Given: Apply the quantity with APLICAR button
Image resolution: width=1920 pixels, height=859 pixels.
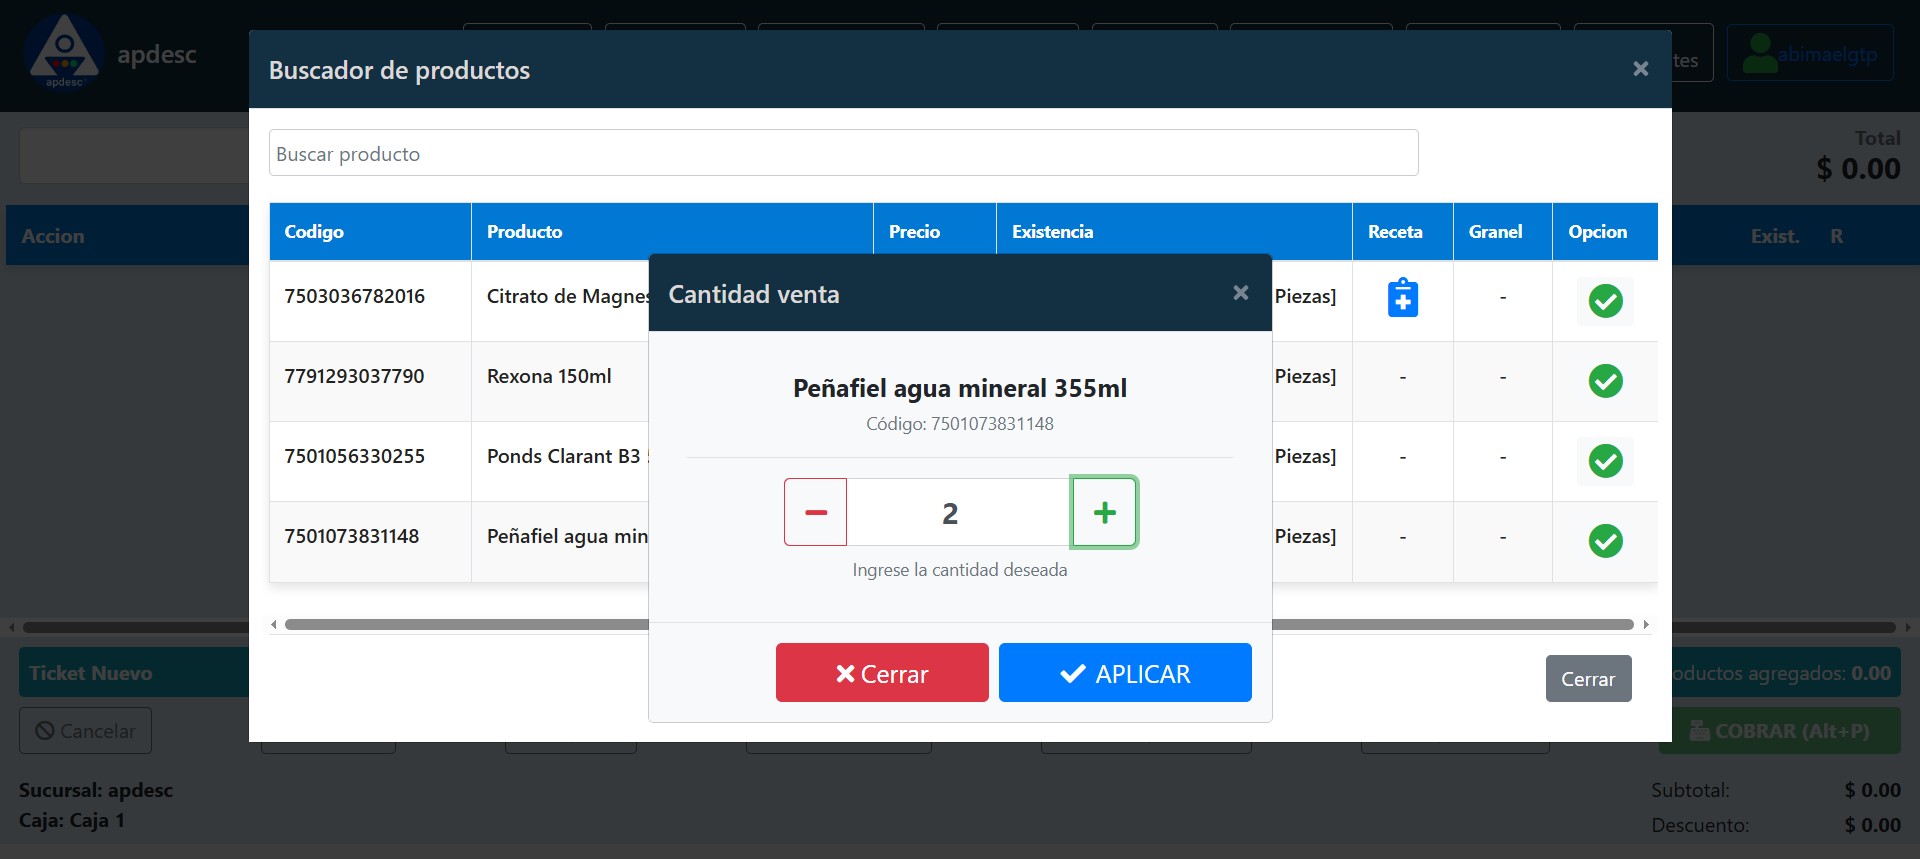Looking at the screenshot, I should coord(1125,673).
